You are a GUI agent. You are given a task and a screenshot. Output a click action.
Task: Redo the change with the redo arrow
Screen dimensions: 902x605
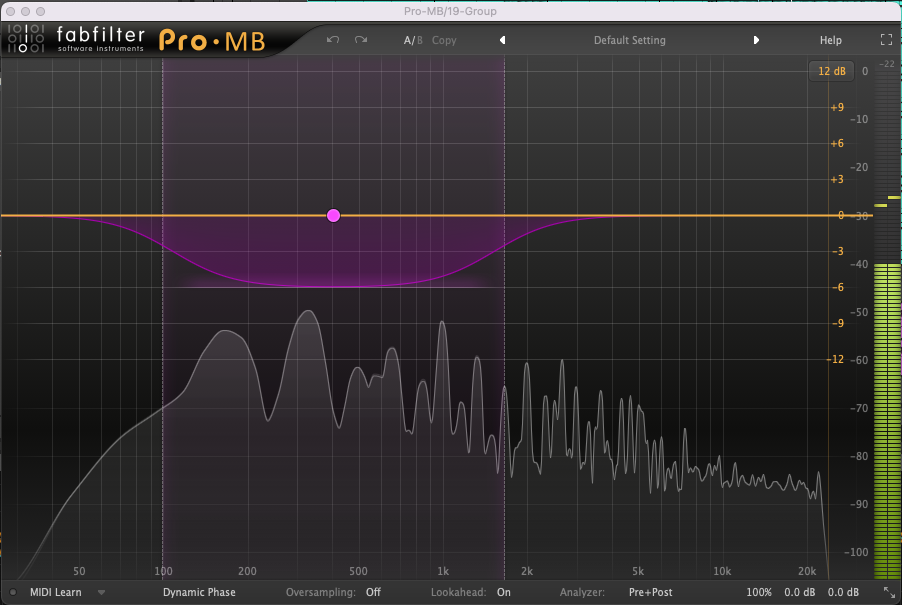pyautogui.click(x=361, y=40)
